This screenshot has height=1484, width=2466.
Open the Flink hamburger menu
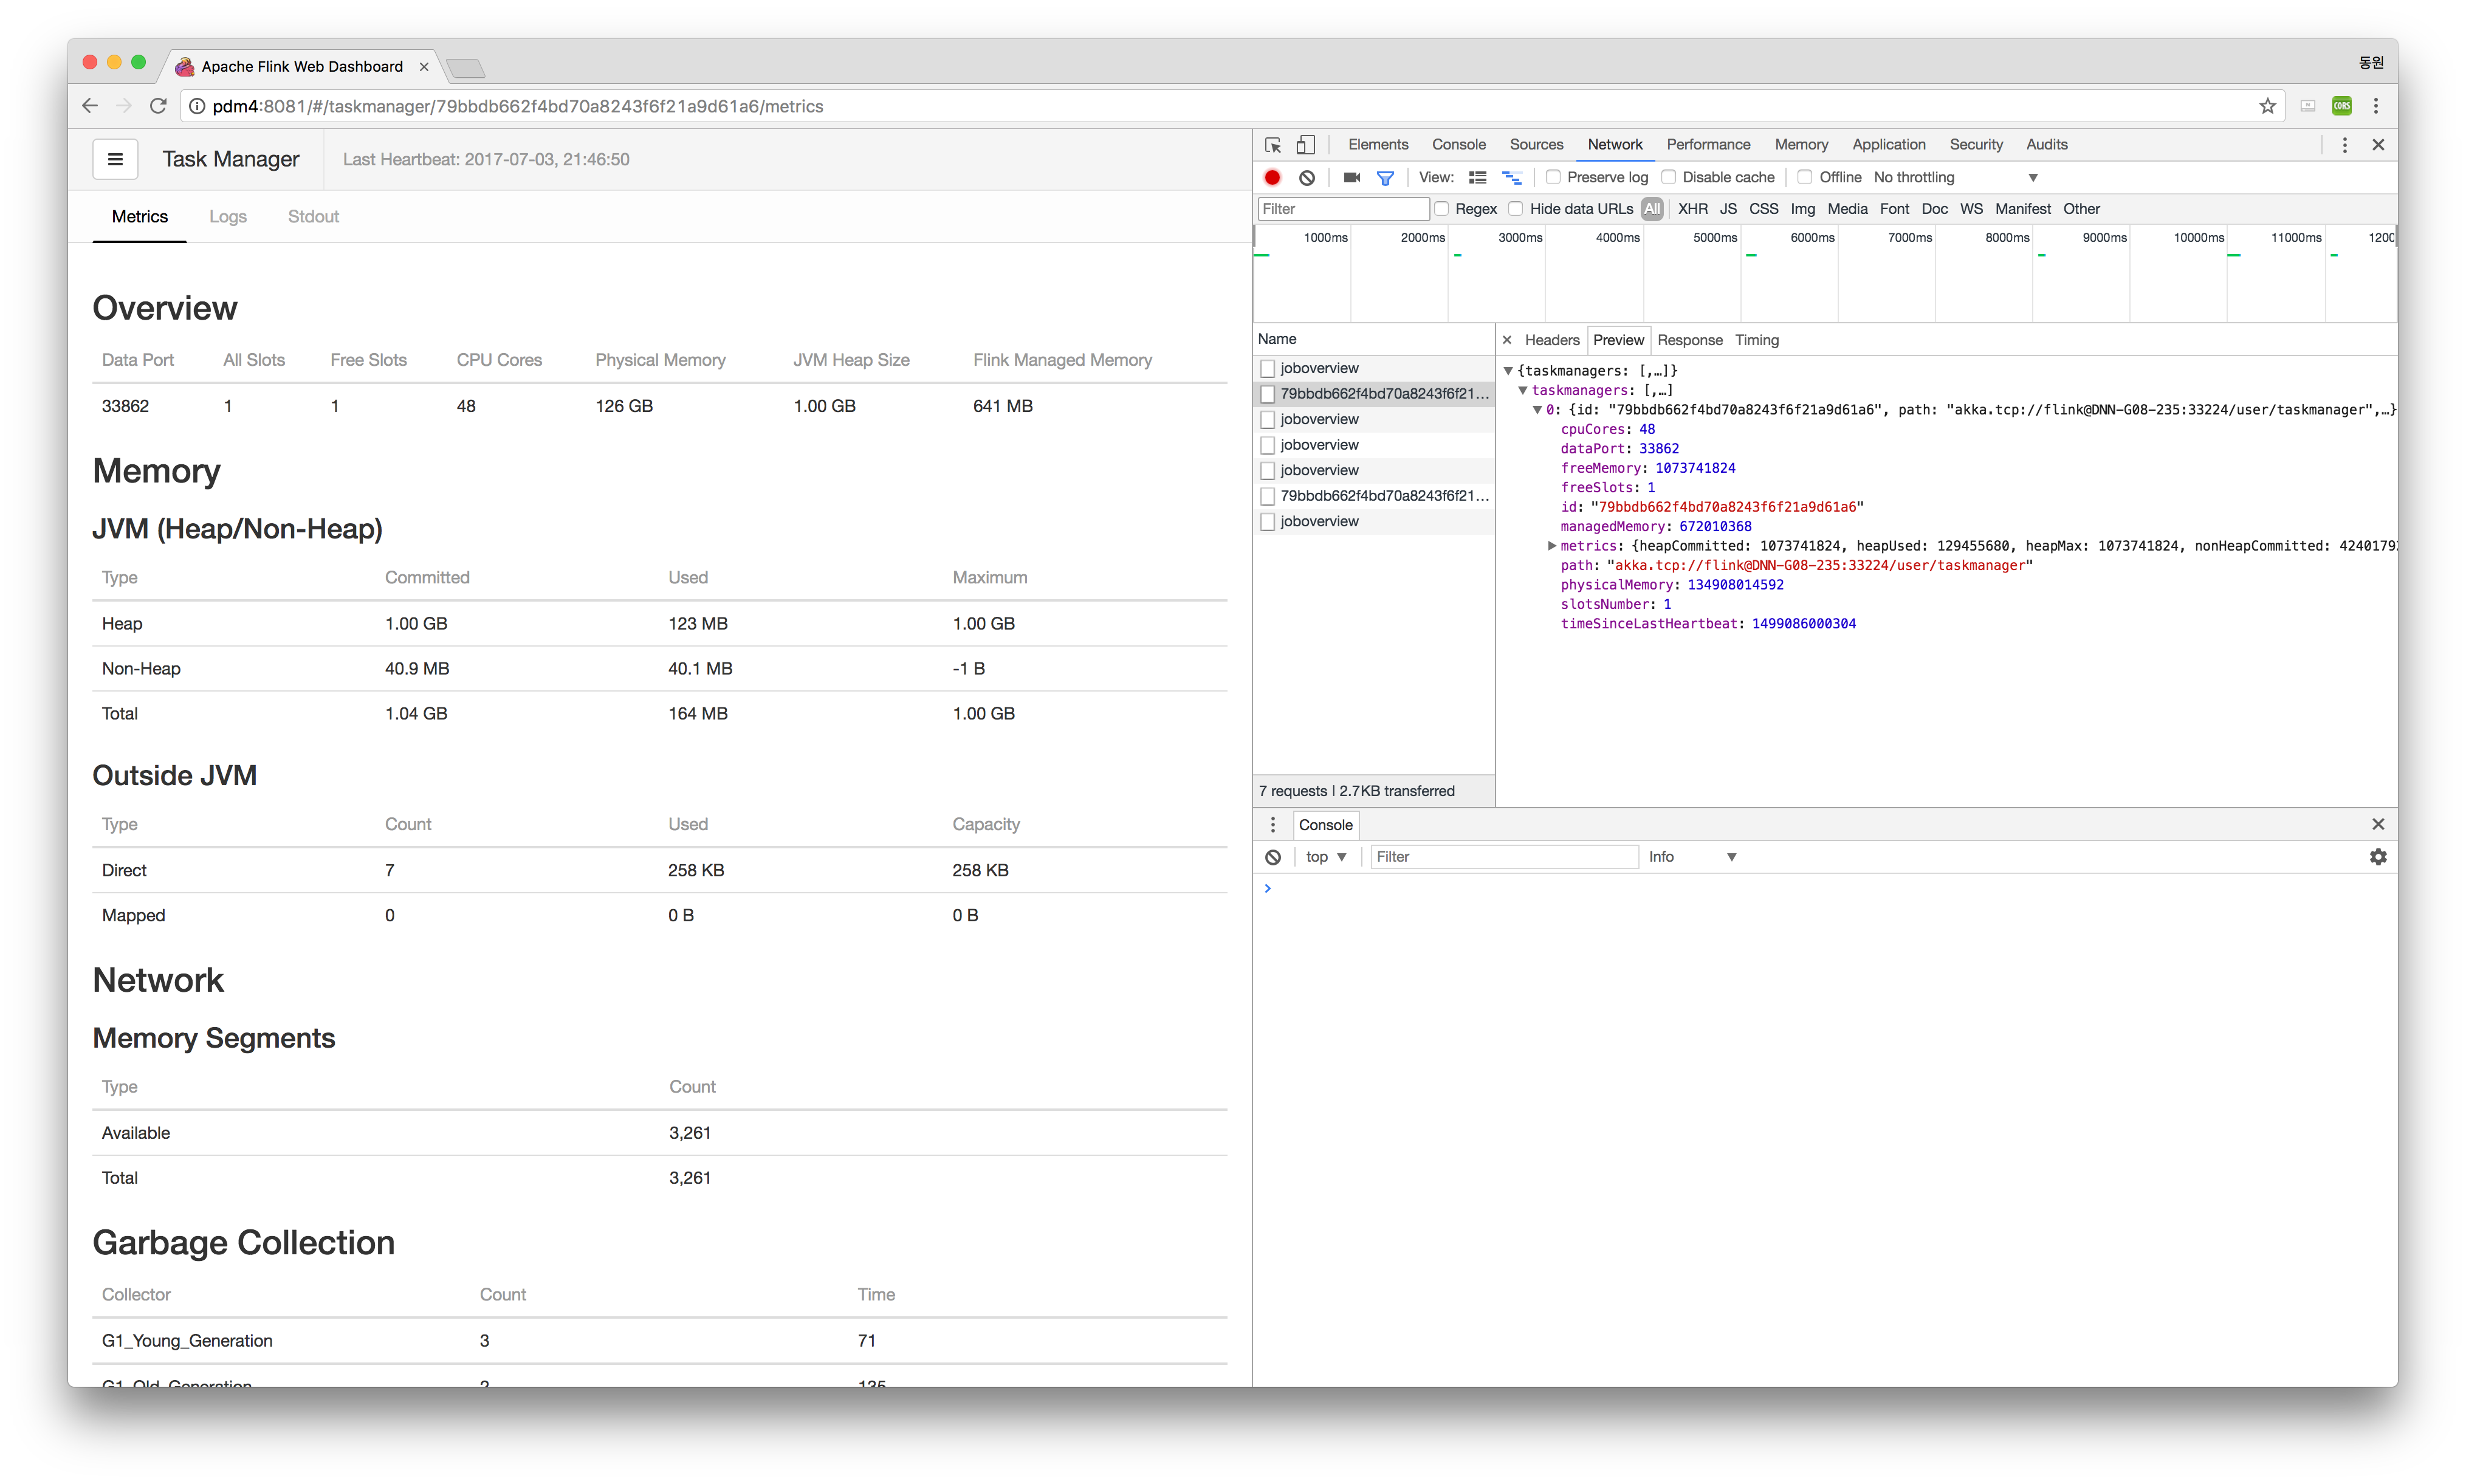pos(115,159)
